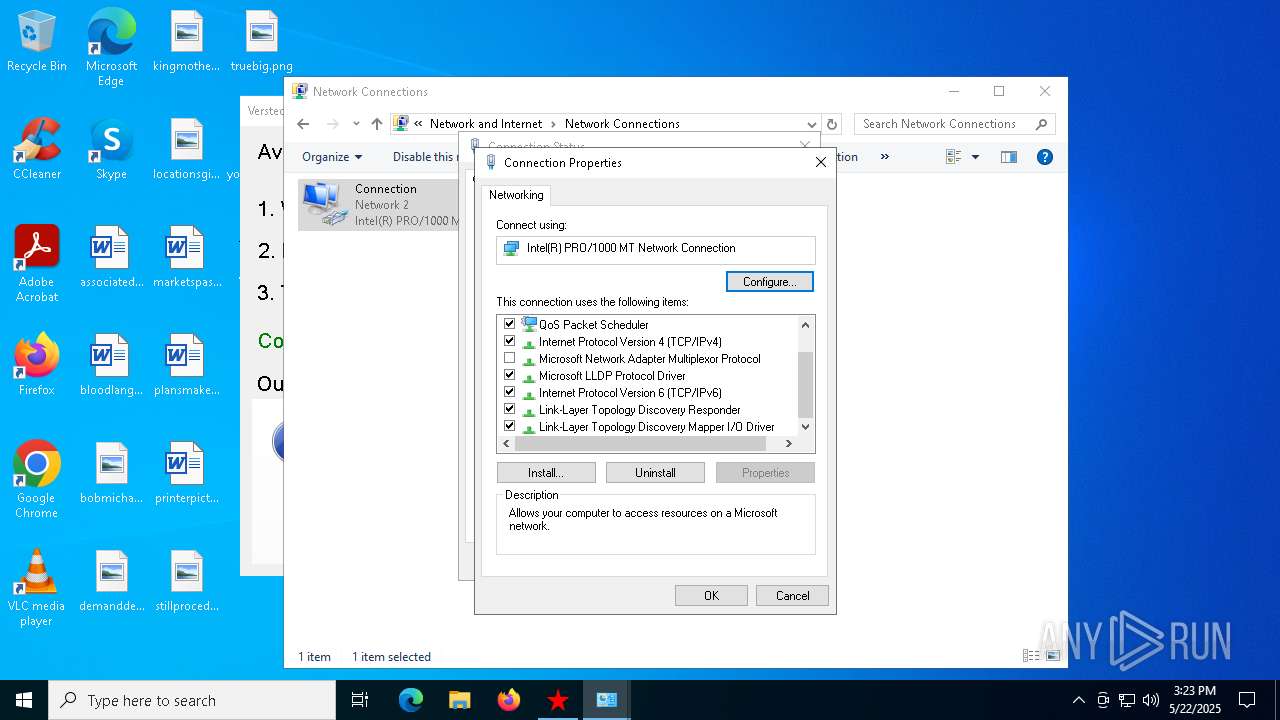
Task: Show hidden system tray icons
Action: pyautogui.click(x=1078, y=700)
